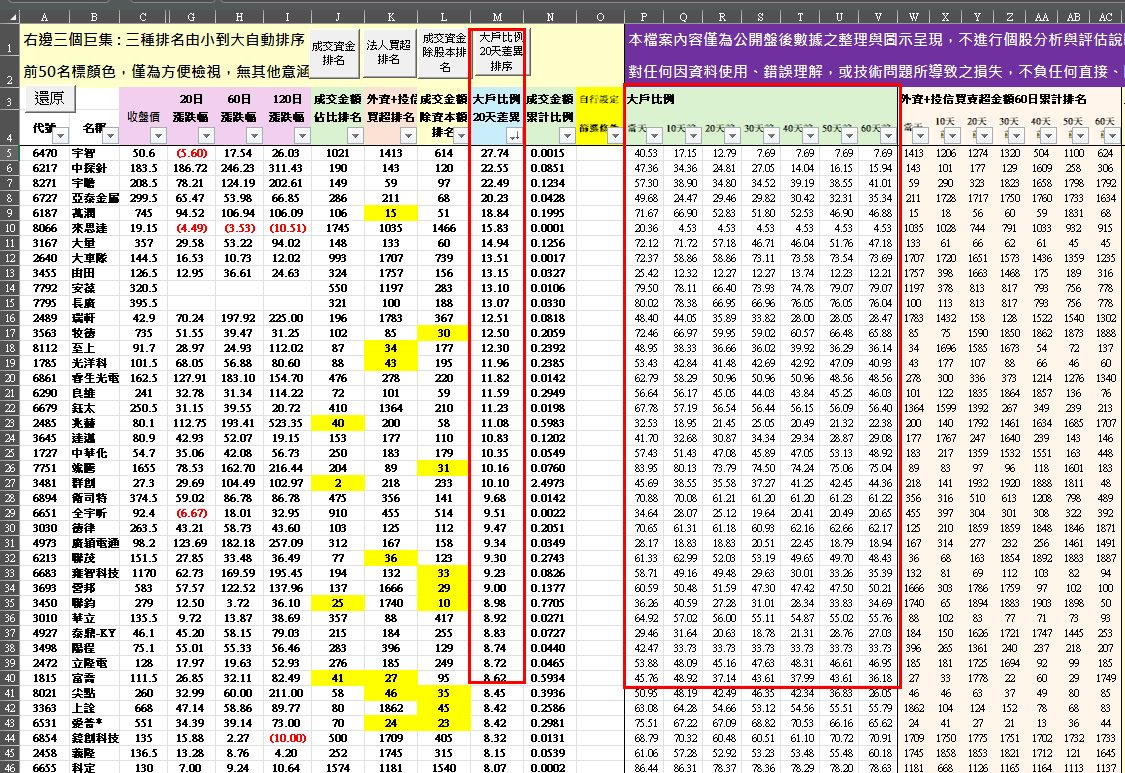The width and height of the screenshot is (1125, 773).
Task: Click stock code cell 6470
Action: [44, 153]
